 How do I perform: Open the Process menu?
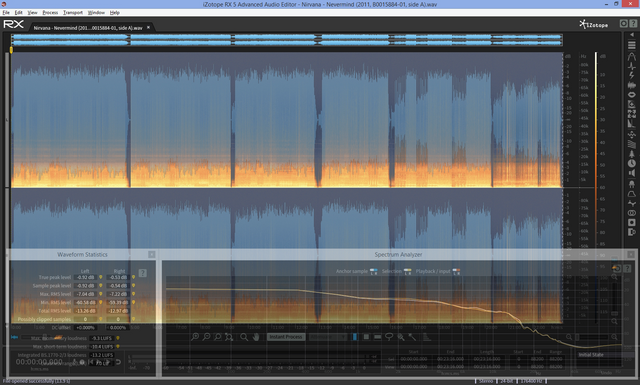coord(50,13)
